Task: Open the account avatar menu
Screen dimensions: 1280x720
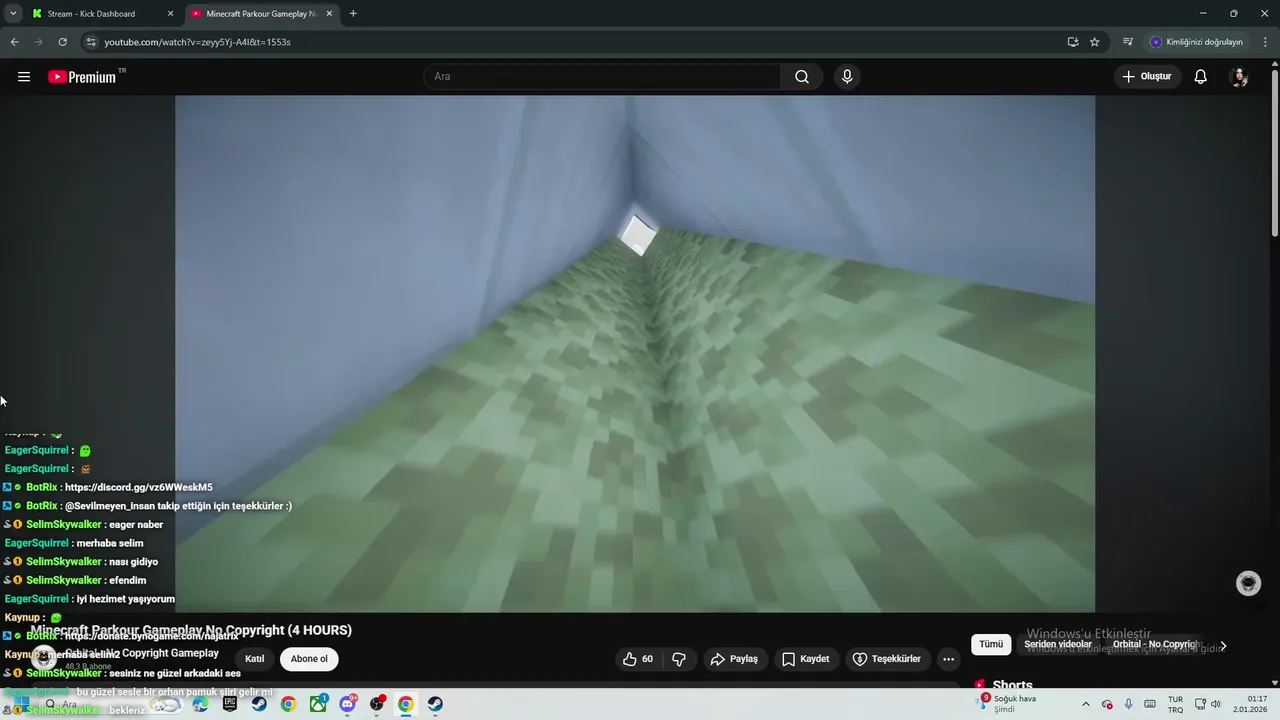Action: click(x=1239, y=77)
